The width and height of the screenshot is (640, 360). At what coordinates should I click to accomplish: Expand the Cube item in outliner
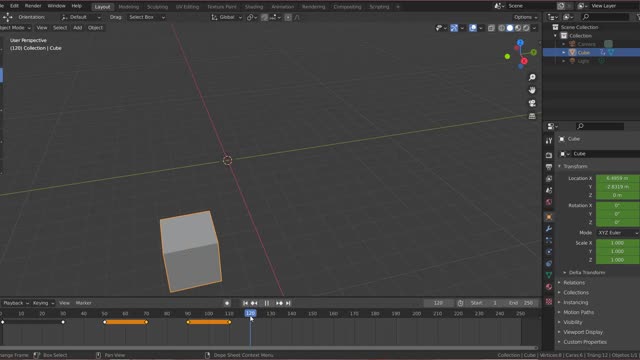(564, 52)
